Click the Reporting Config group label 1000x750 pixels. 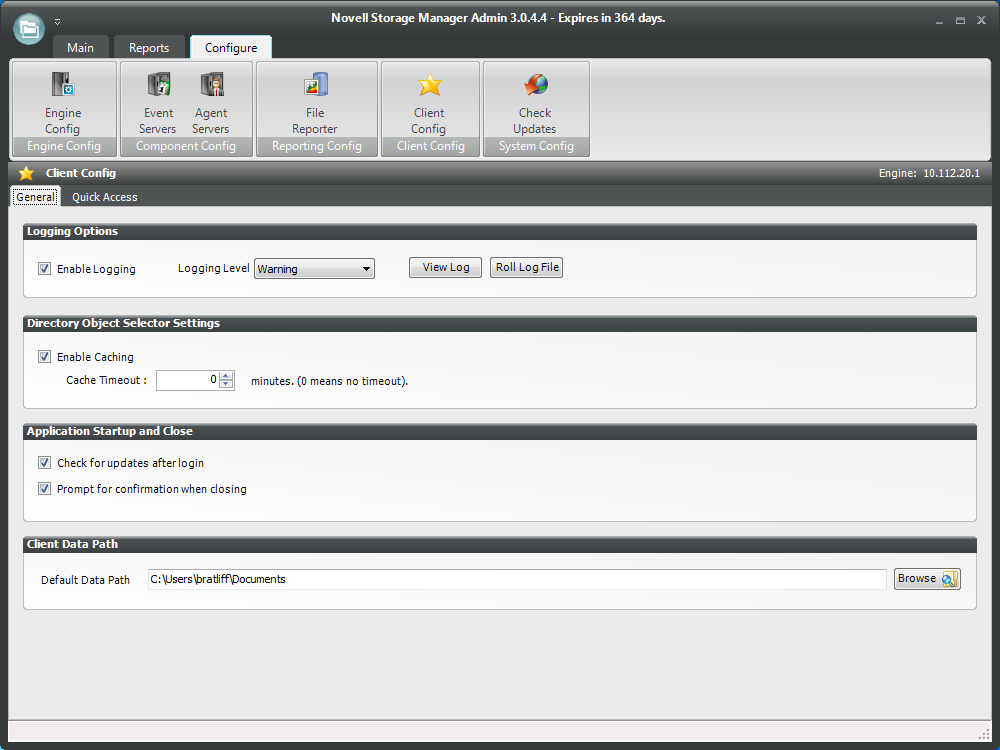coord(317,146)
